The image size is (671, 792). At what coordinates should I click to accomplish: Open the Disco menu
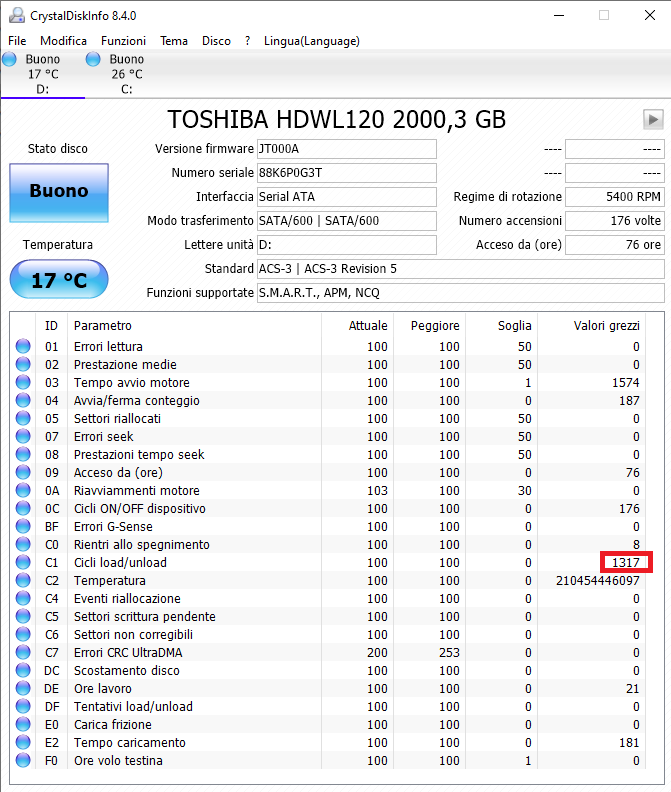[x=216, y=41]
